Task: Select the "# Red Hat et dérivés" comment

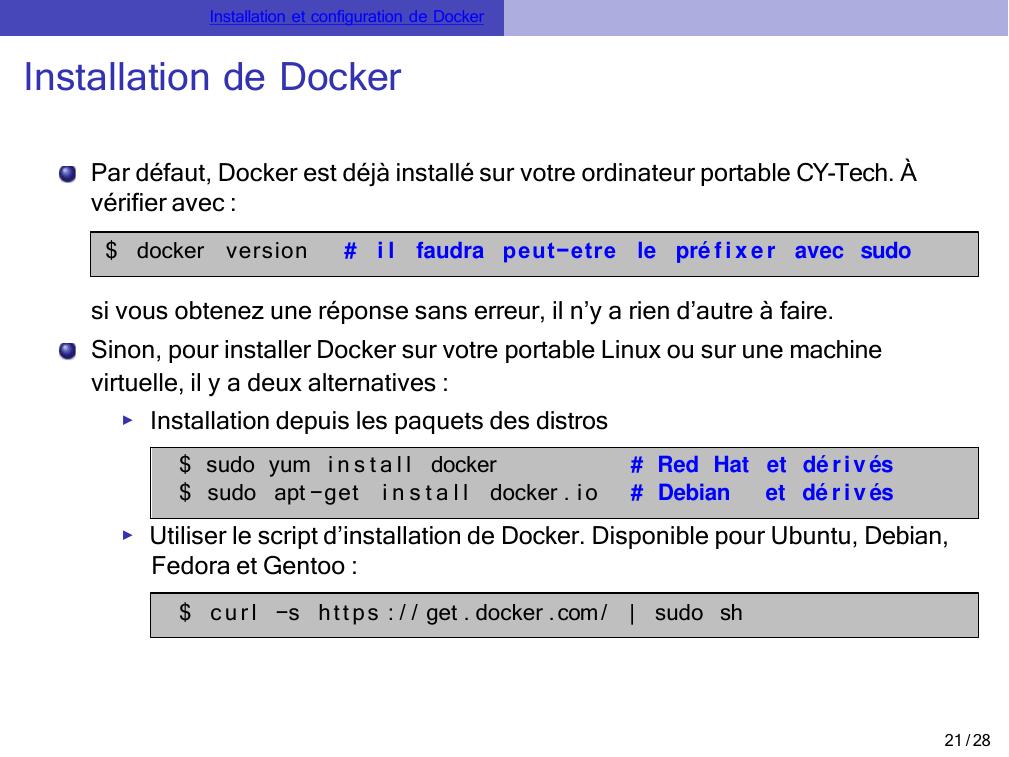Action: pyautogui.click(x=761, y=465)
